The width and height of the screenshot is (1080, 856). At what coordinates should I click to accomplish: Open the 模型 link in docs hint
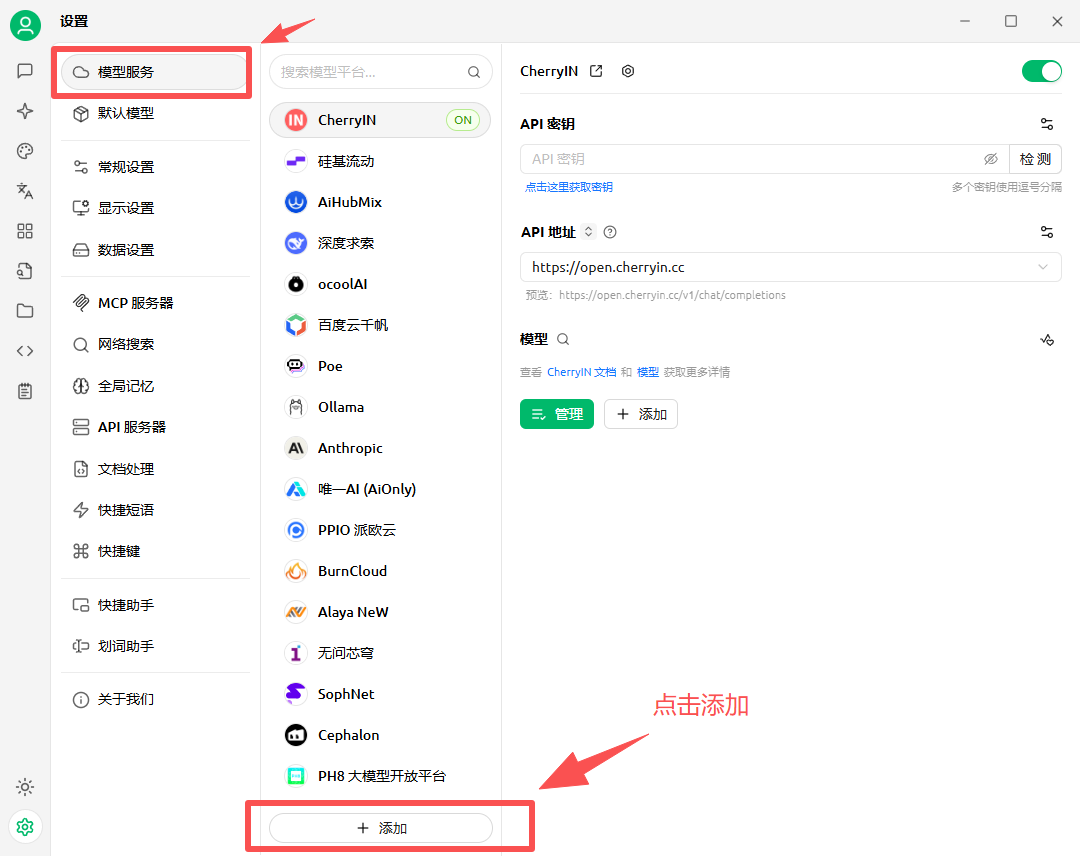648,372
